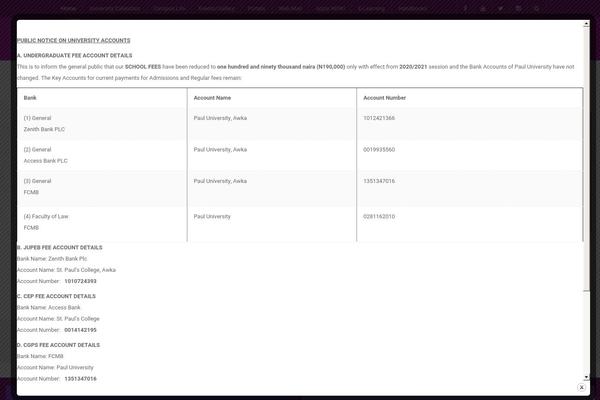The width and height of the screenshot is (600, 400).
Task: Click account number 1012421366
Action: (x=379, y=118)
